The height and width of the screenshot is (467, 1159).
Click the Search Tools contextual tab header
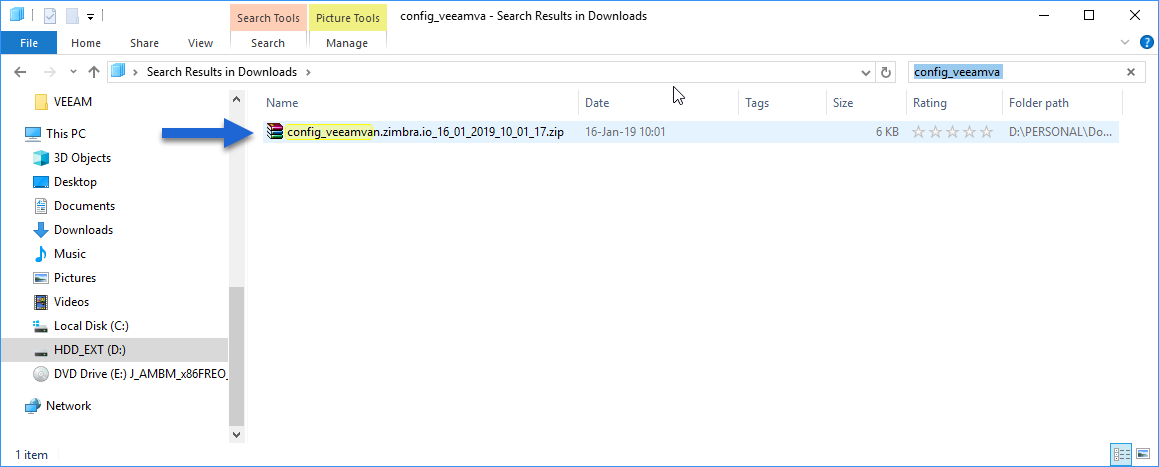click(268, 17)
